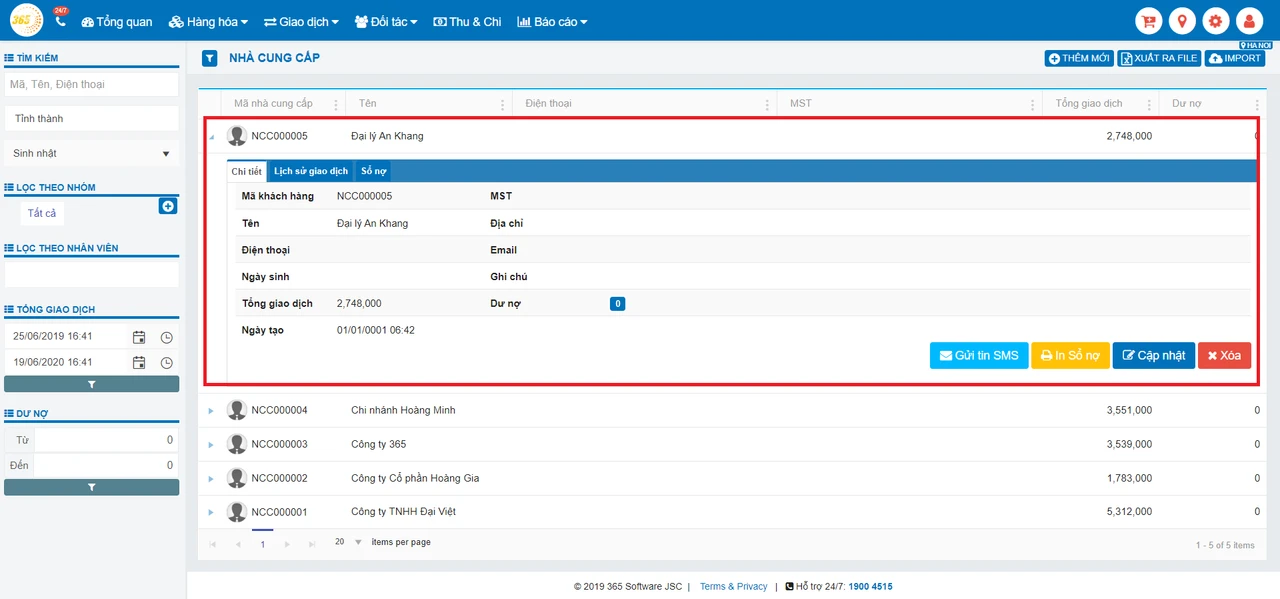This screenshot has width=1280, height=599.
Task: Open the shopping cart icon in header
Action: (x=1149, y=21)
